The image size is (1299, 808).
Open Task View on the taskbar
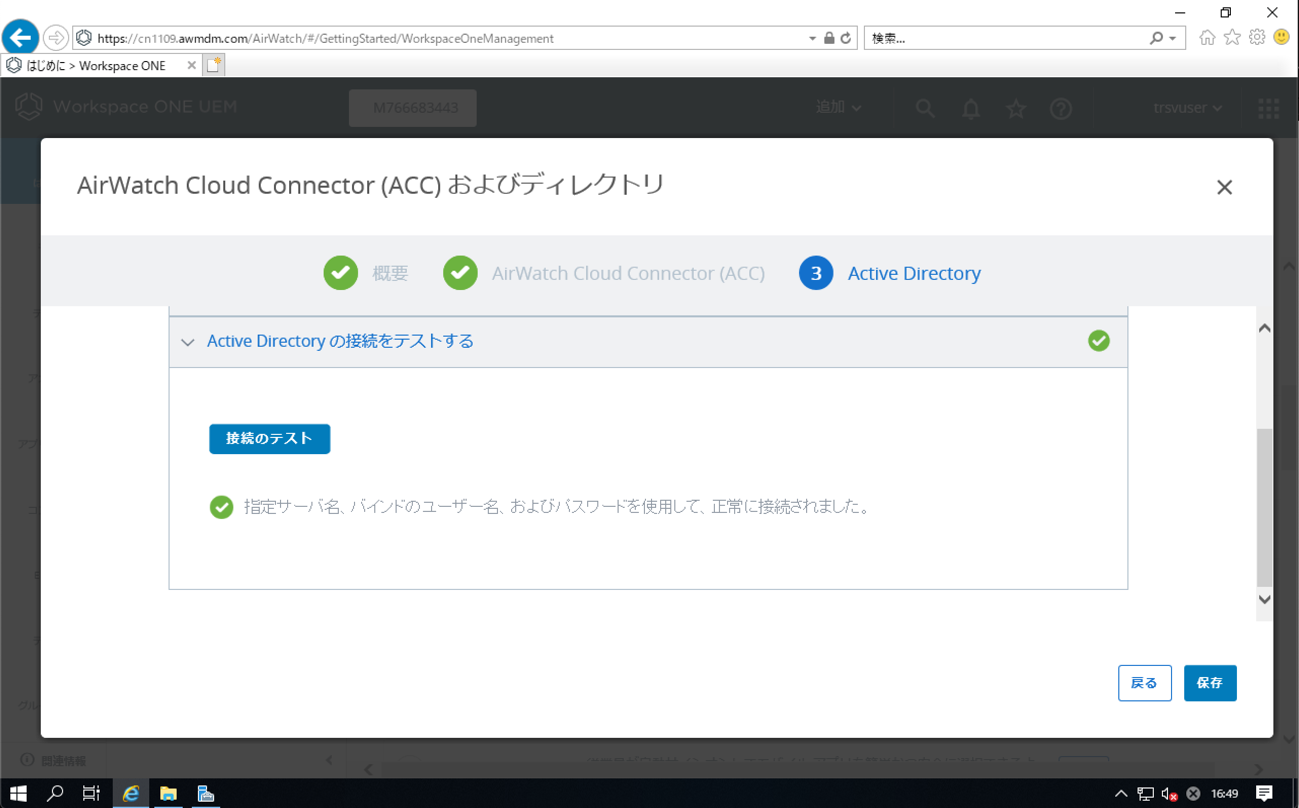91,794
